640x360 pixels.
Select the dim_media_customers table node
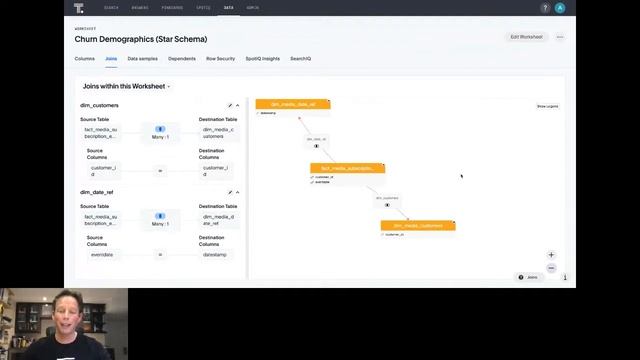pos(418,226)
